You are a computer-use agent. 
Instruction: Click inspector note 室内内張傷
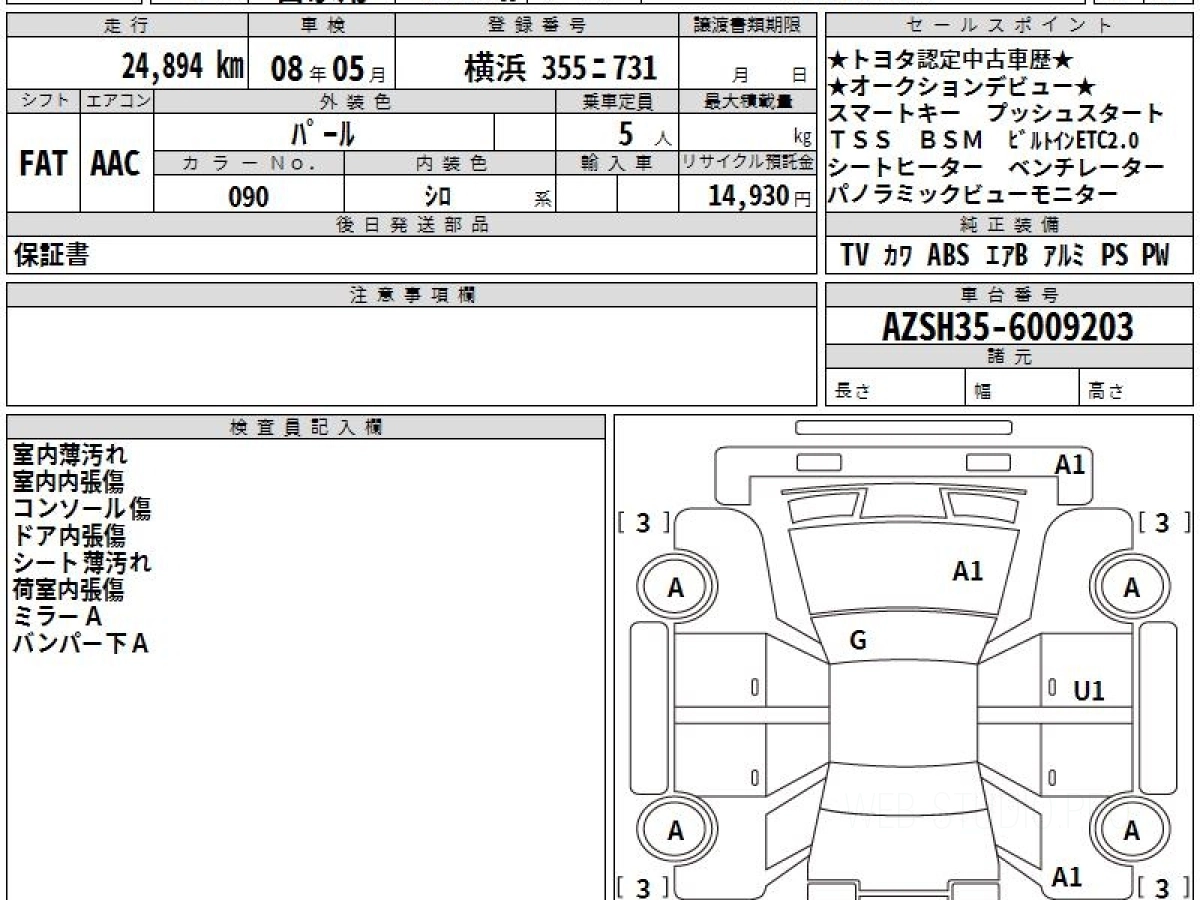[x=68, y=482]
